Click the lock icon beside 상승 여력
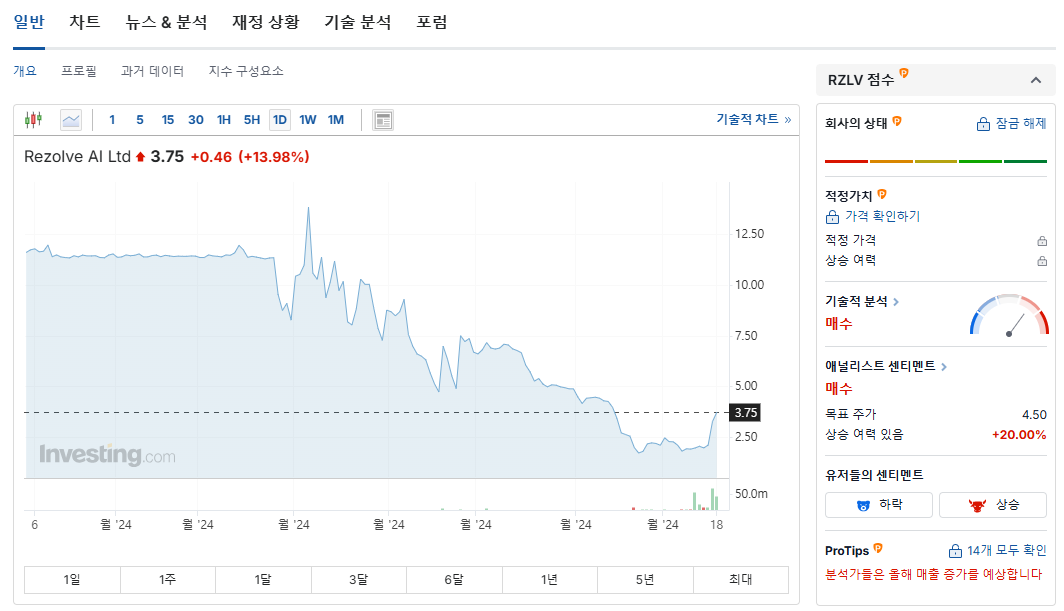This screenshot has width=1064, height=611. point(1042,261)
